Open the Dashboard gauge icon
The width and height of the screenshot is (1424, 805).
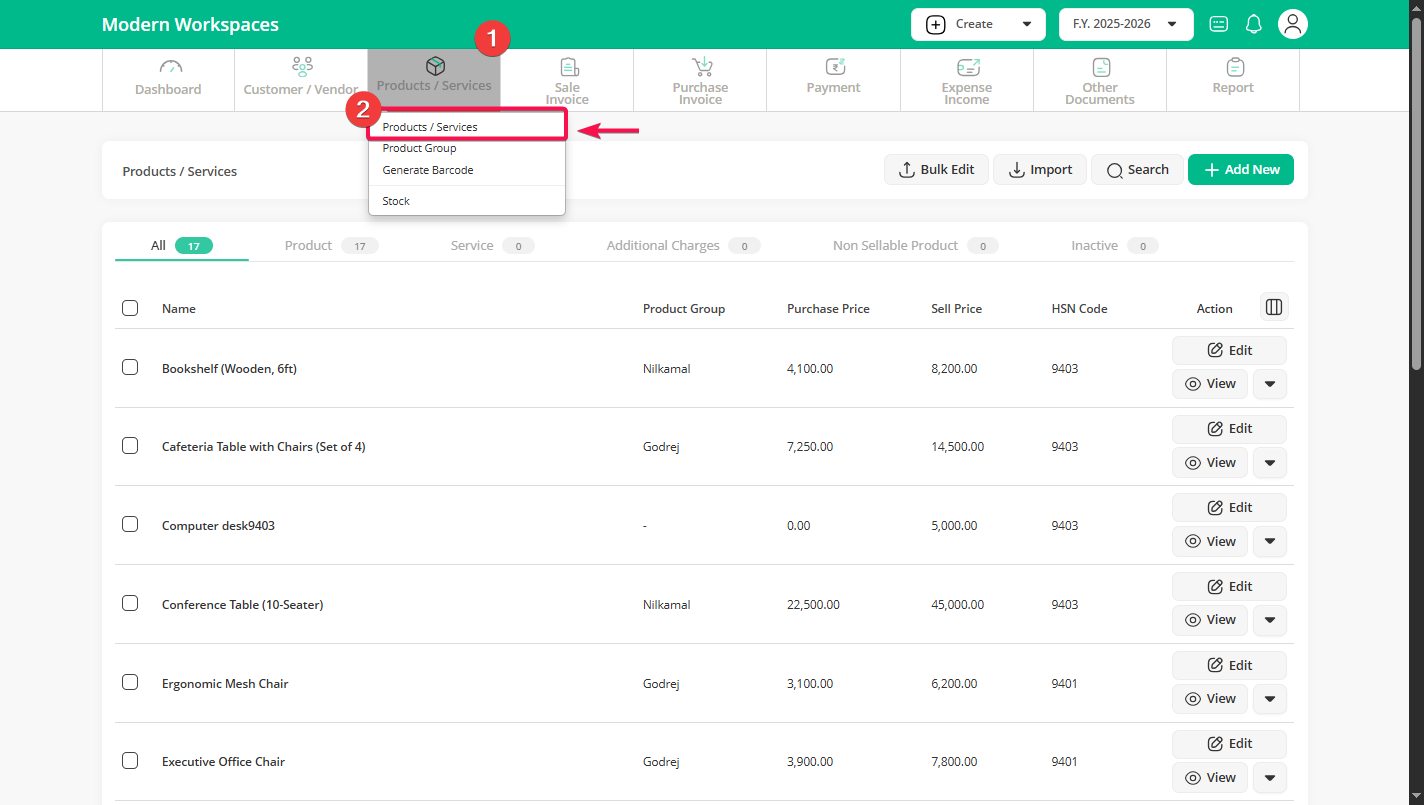point(170,67)
